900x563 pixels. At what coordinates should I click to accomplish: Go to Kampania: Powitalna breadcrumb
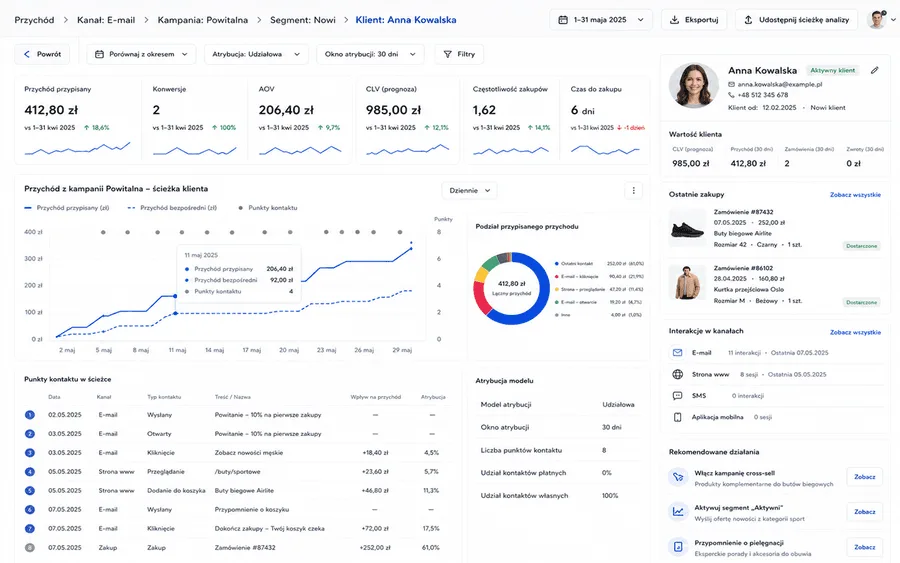pyautogui.click(x=203, y=20)
